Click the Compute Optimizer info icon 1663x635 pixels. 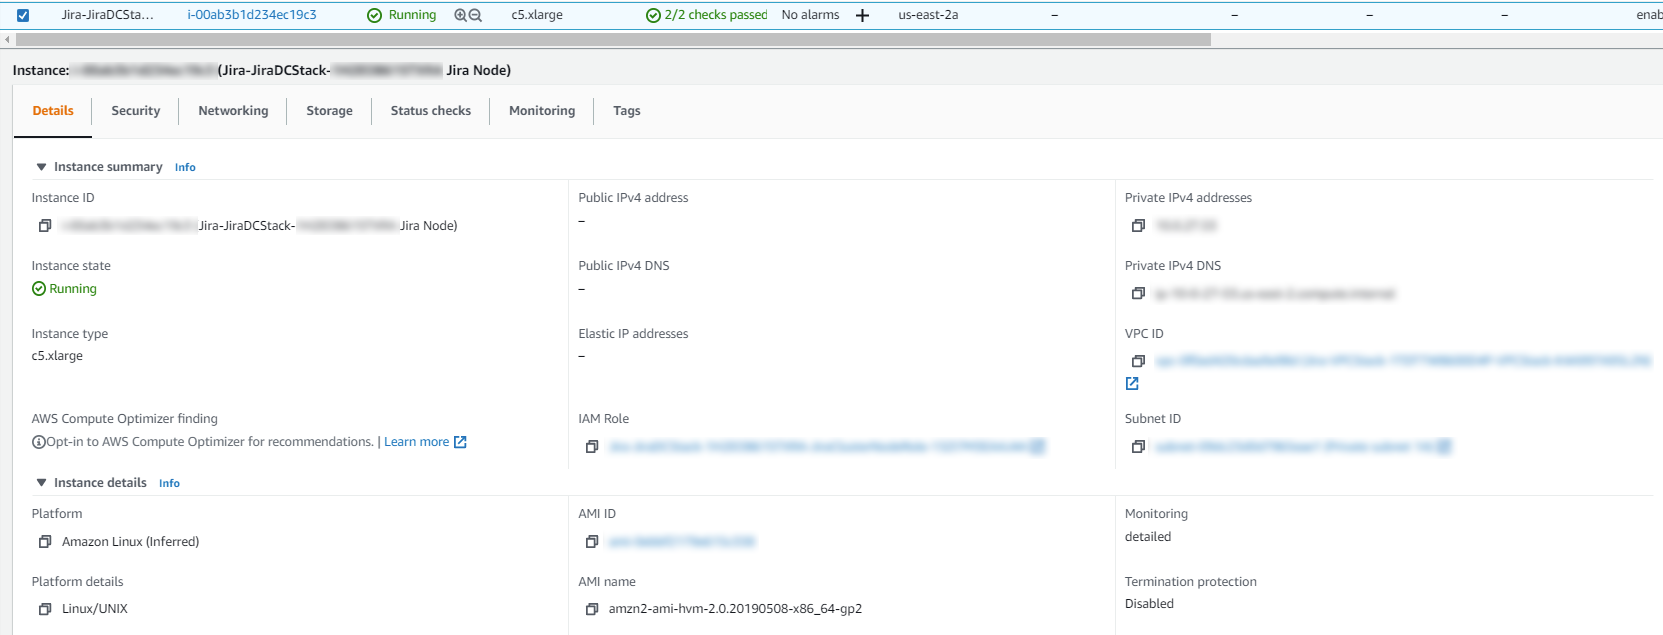click(38, 442)
